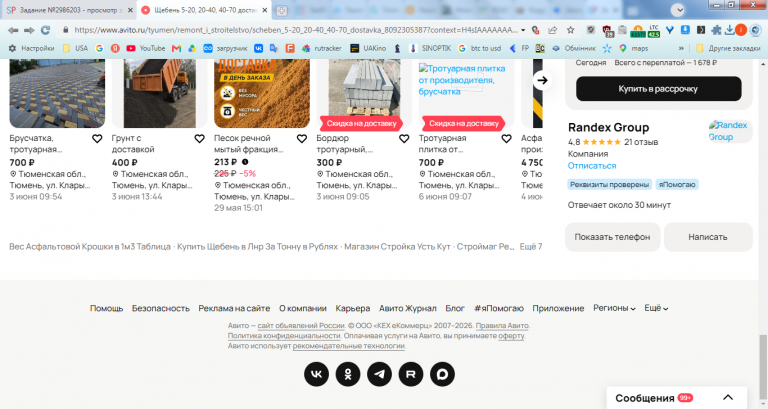Favorite the Песок речной мытый listing heart
This screenshot has width=768, height=409.
tap(302, 139)
